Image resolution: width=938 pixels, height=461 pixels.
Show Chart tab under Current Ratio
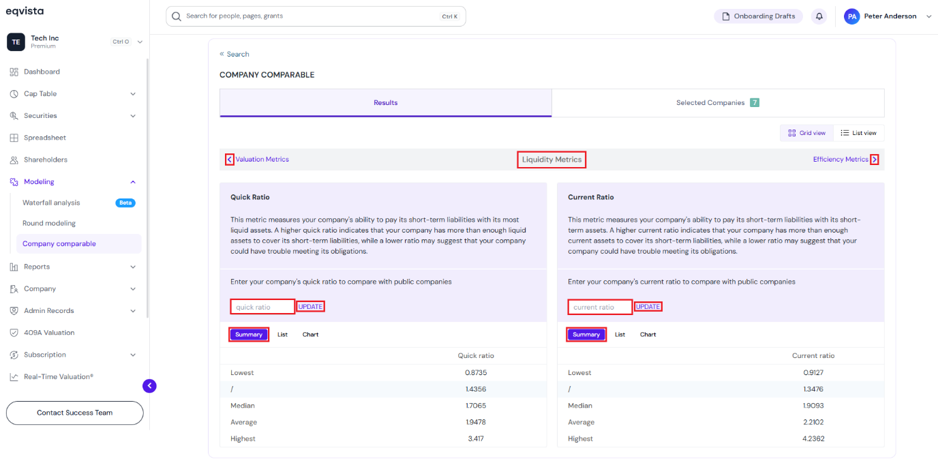pyautogui.click(x=648, y=335)
